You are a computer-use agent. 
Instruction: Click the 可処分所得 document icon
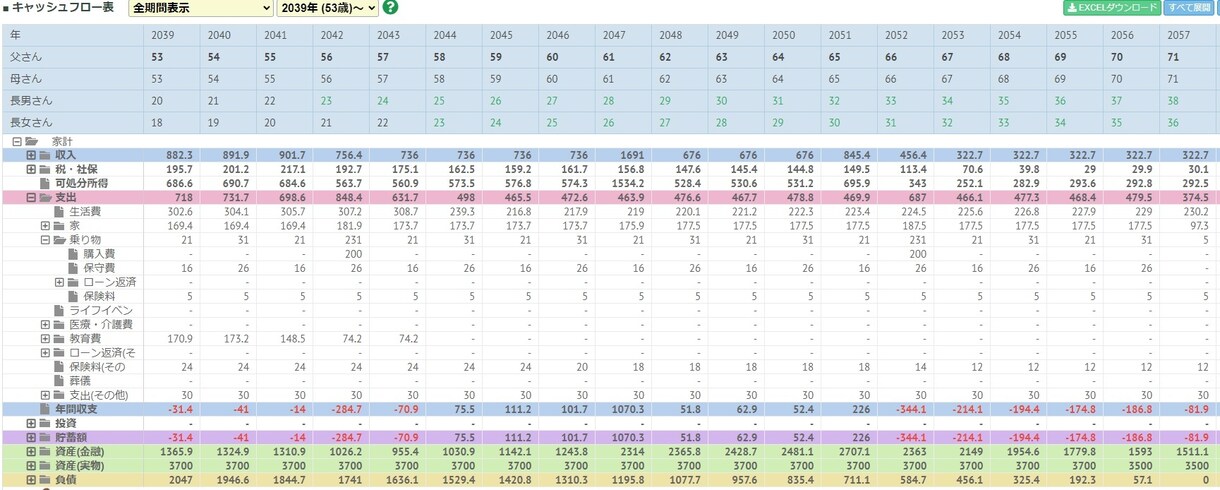pyautogui.click(x=45, y=184)
